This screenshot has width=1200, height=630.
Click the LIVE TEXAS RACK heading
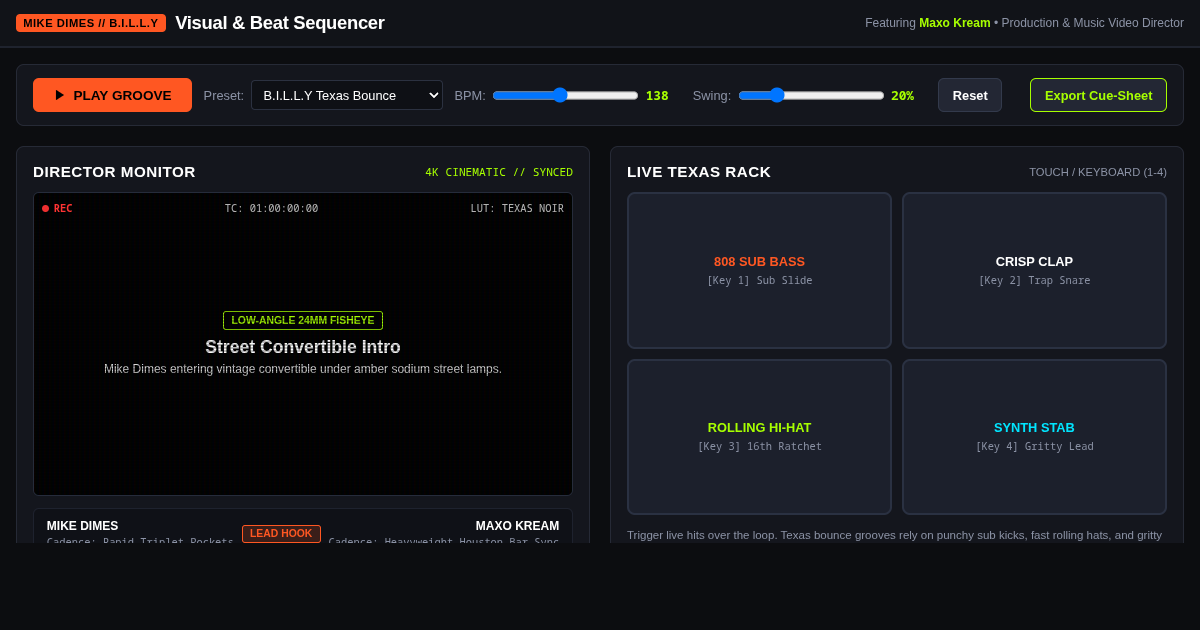699,172
